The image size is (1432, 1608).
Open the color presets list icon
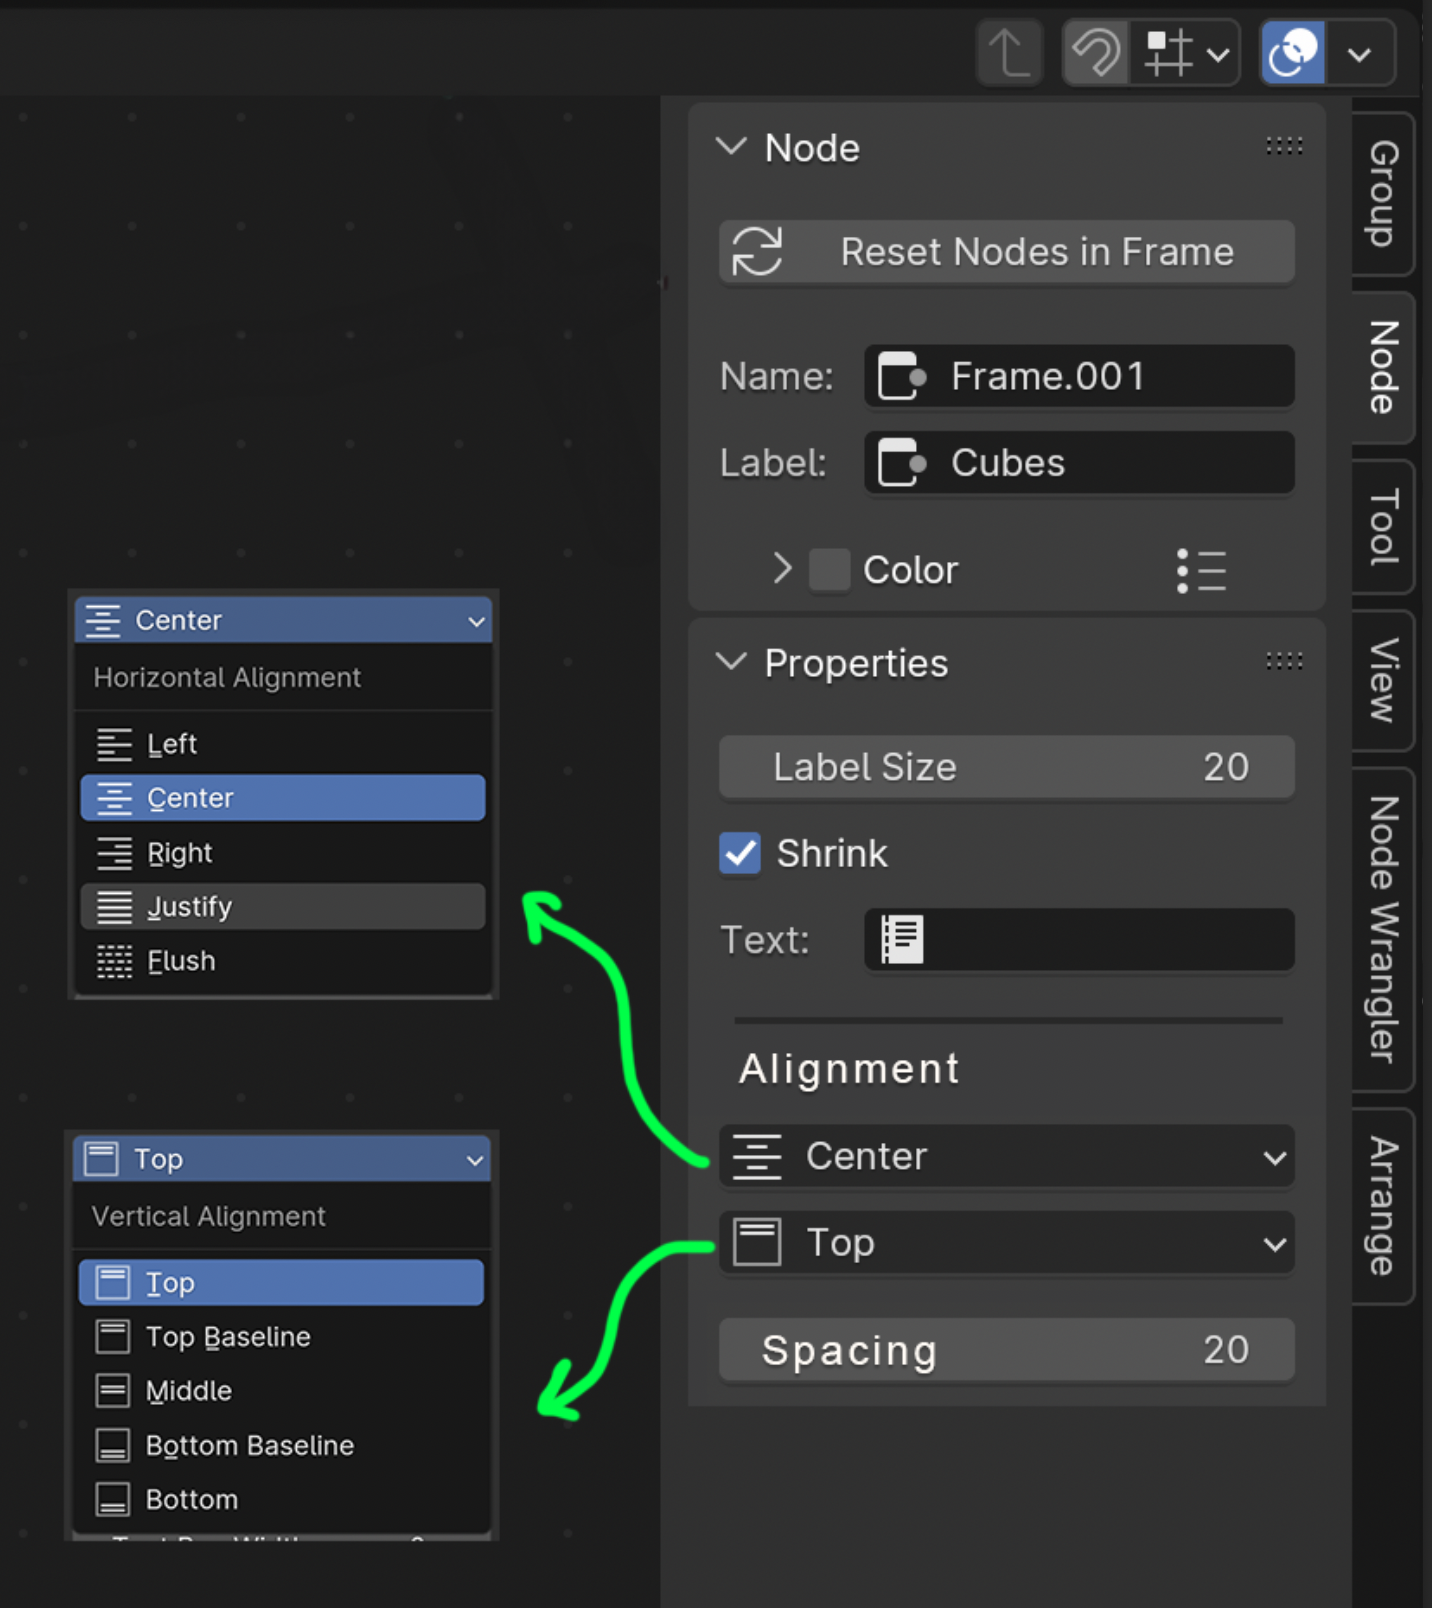pyautogui.click(x=1201, y=571)
